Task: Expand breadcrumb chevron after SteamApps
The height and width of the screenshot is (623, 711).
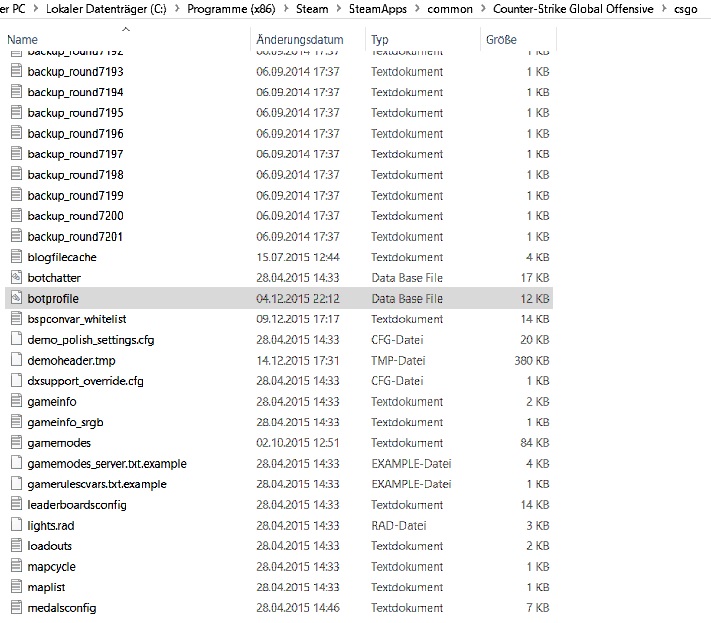Action: pyautogui.click(x=417, y=9)
